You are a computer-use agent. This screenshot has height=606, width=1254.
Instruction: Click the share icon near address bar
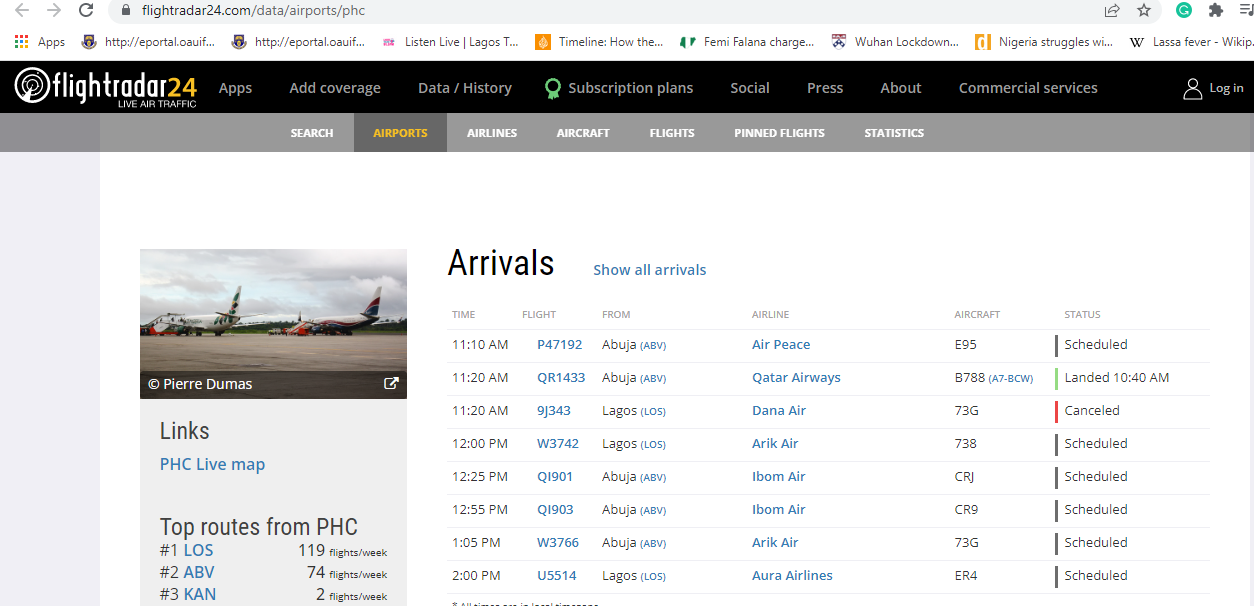tap(1111, 12)
